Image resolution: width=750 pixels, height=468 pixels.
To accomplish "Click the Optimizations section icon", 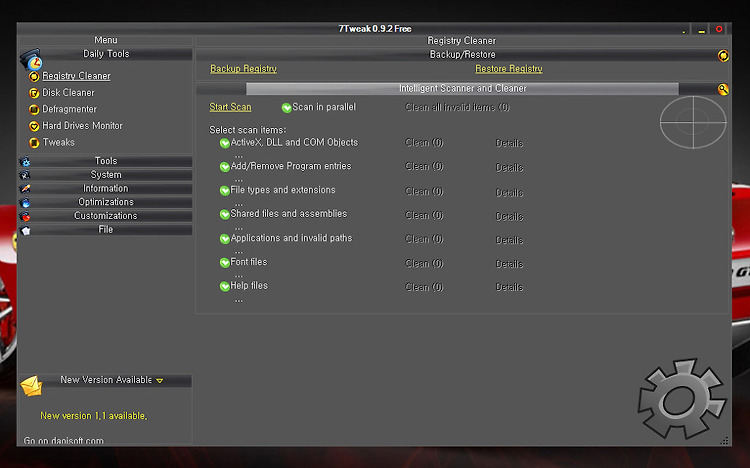I will tap(25, 203).
